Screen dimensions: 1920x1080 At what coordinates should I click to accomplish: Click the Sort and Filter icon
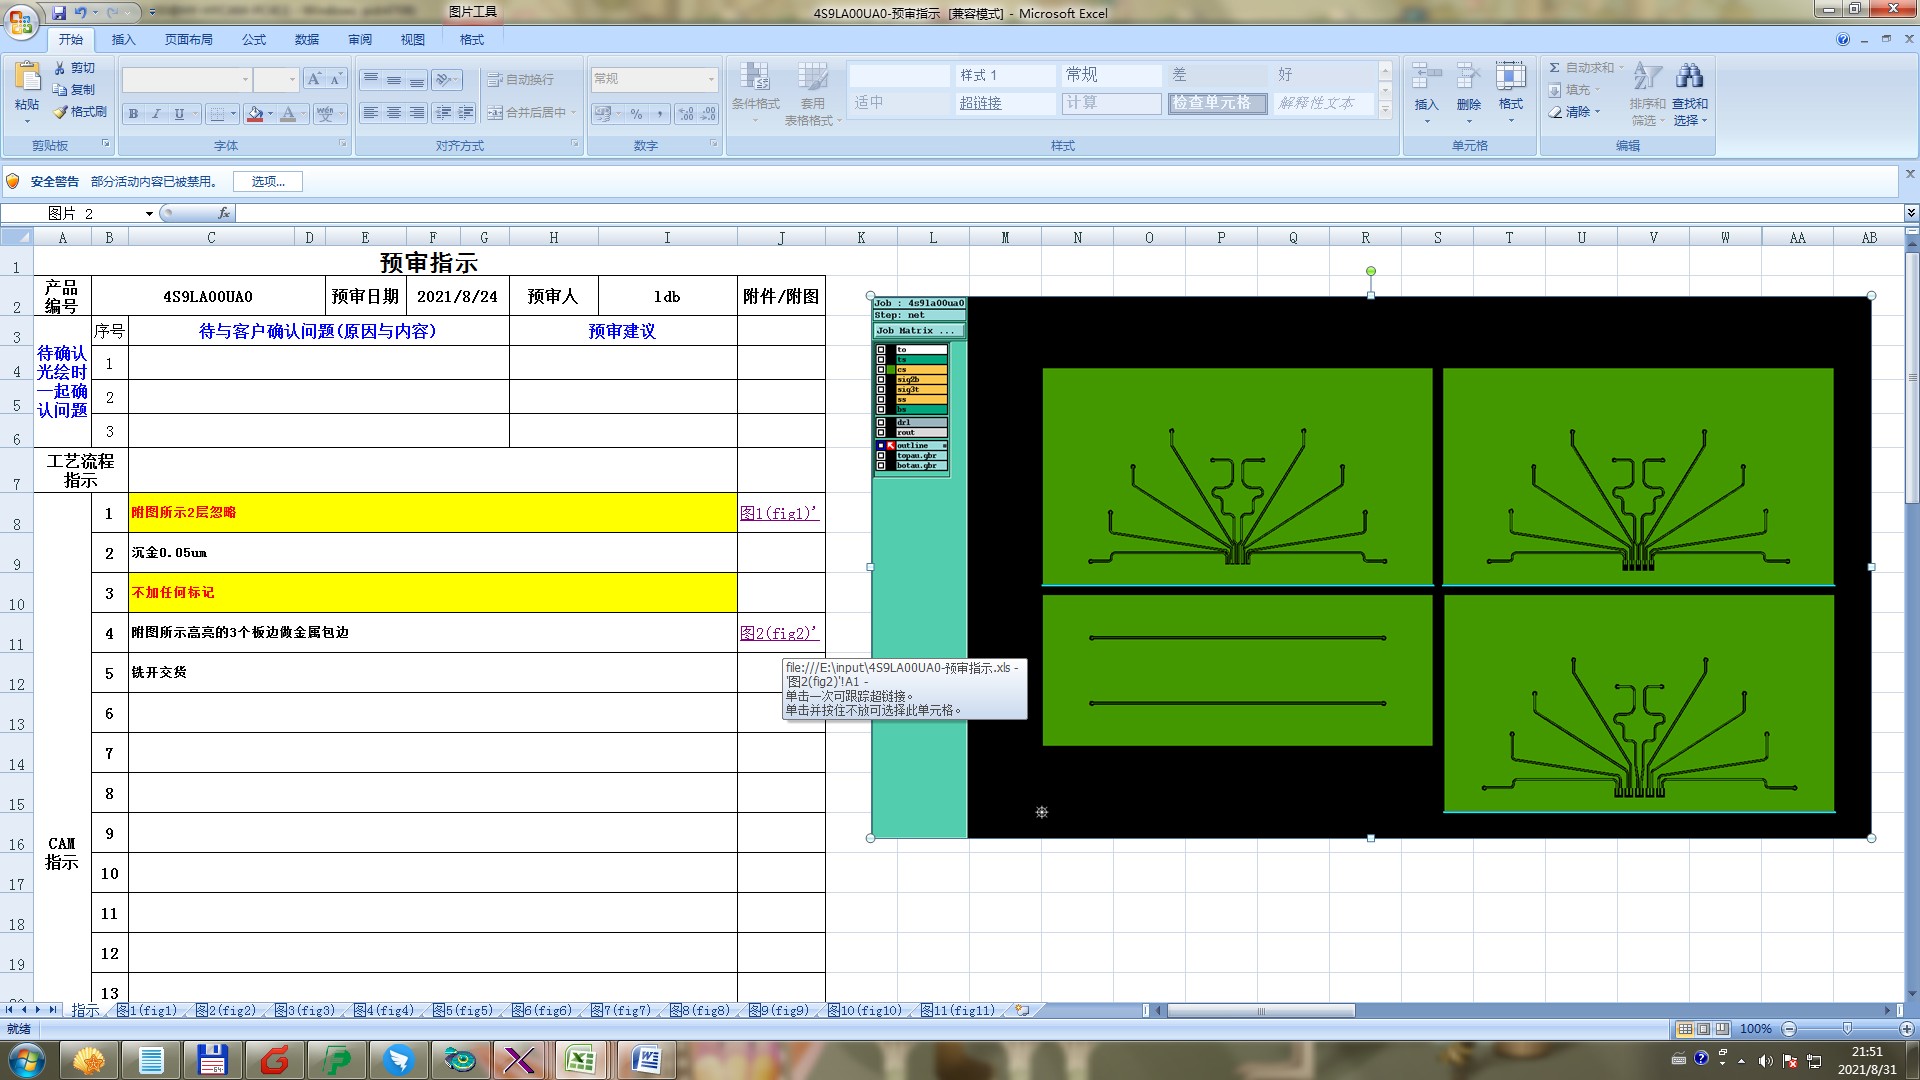[1646, 76]
